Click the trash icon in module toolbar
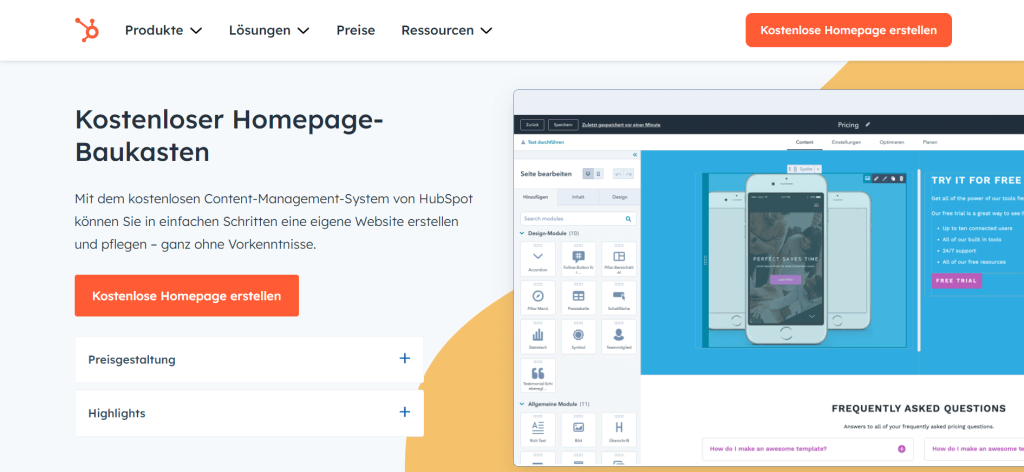Image resolution: width=1024 pixels, height=472 pixels. (902, 178)
